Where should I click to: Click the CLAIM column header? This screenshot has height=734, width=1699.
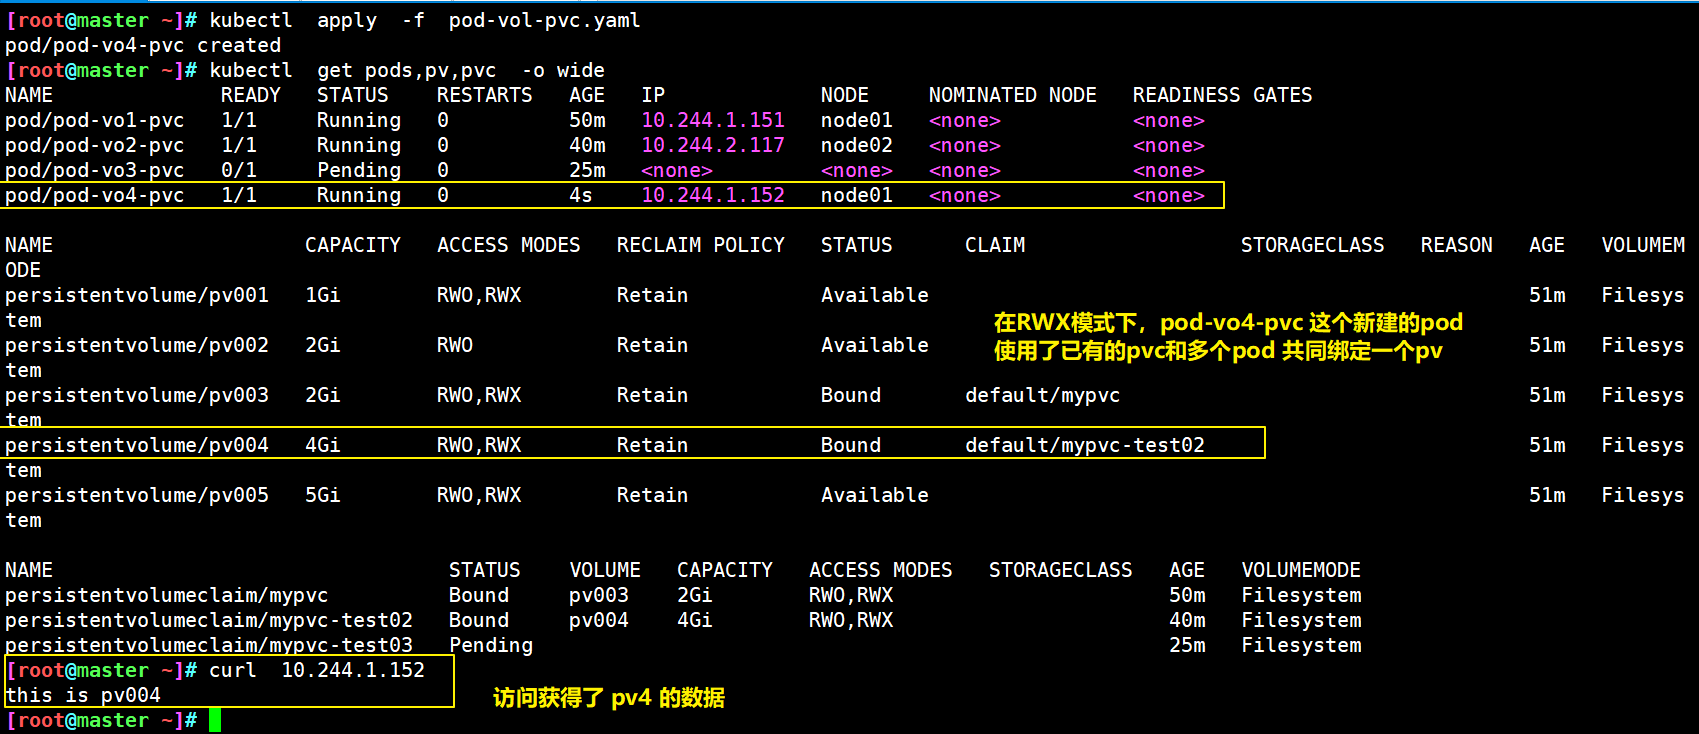(x=995, y=245)
